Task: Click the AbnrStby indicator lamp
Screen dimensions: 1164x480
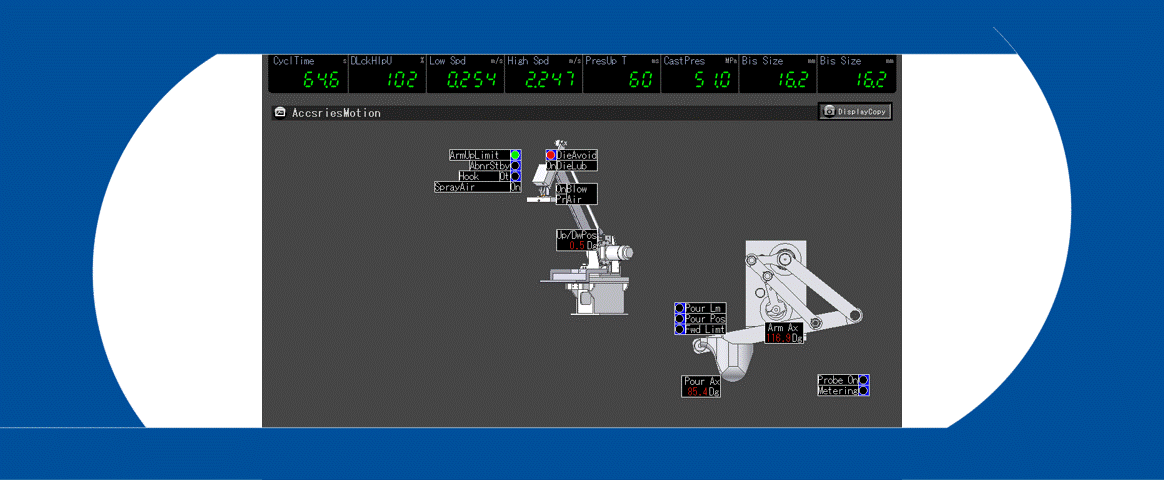Action: point(515,166)
